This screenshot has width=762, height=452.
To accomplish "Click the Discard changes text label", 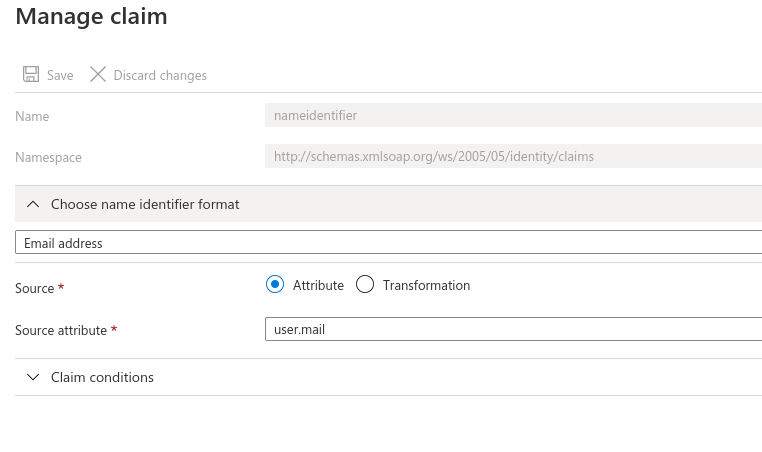I will click(160, 75).
